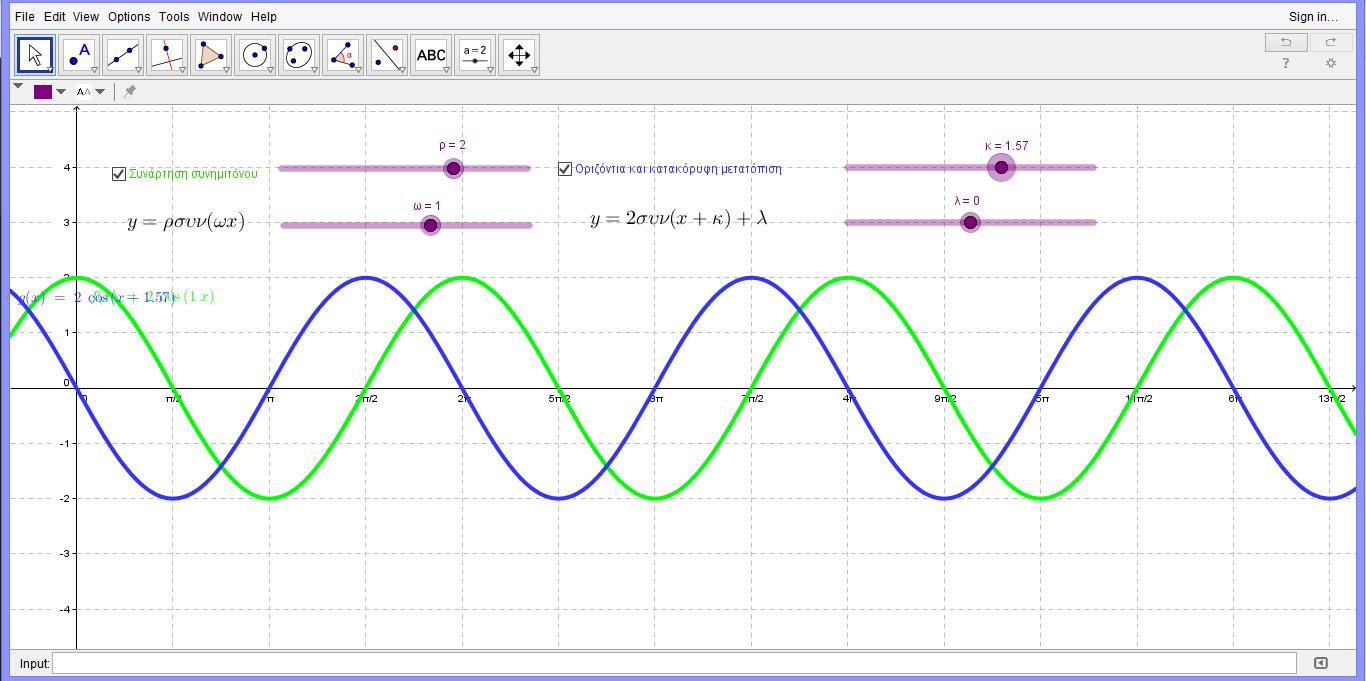The image size is (1366, 681).
Task: Click the κ = 1.57 slider handle
Action: pyautogui.click(x=1001, y=167)
